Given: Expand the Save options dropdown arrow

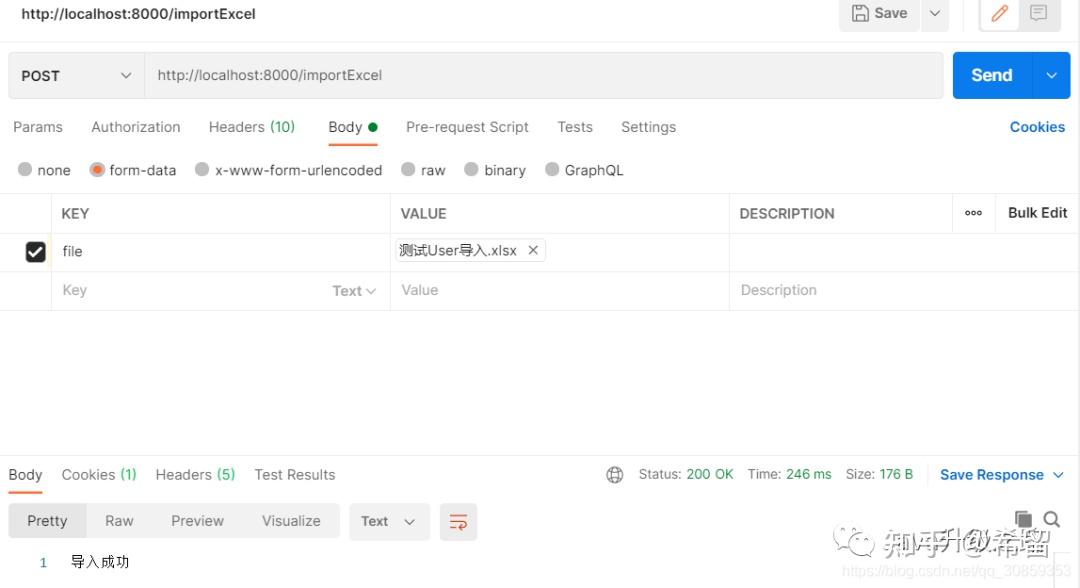Looking at the screenshot, I should coord(935,14).
